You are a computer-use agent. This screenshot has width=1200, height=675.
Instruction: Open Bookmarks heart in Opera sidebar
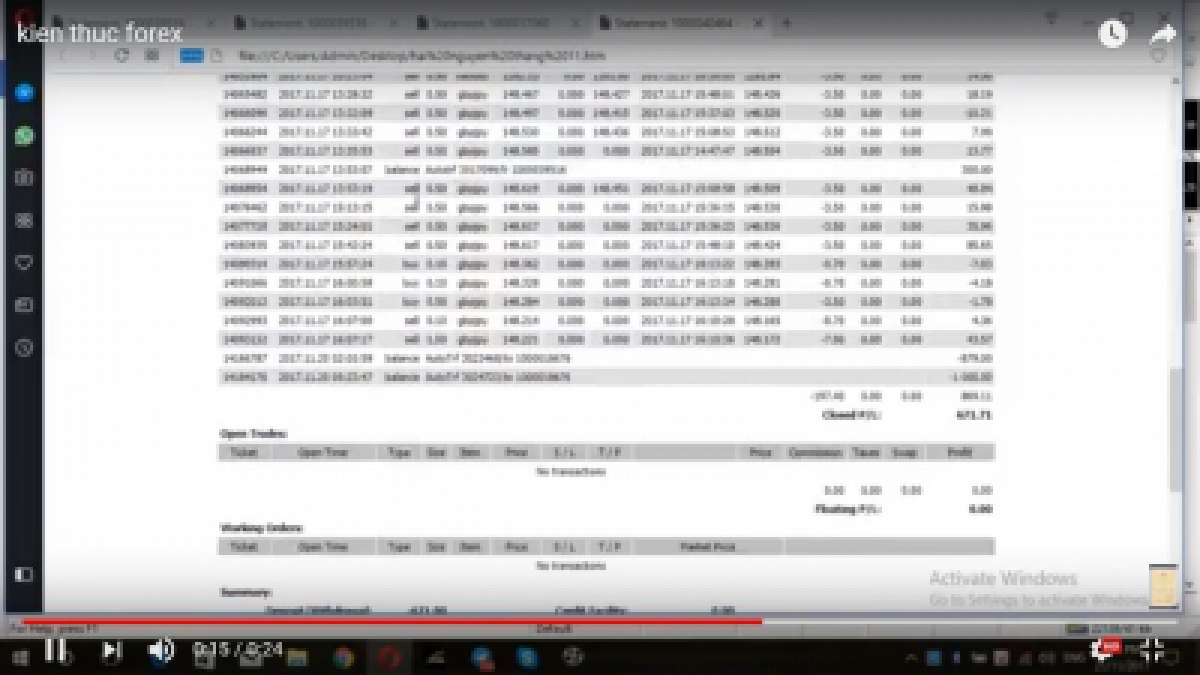25,263
